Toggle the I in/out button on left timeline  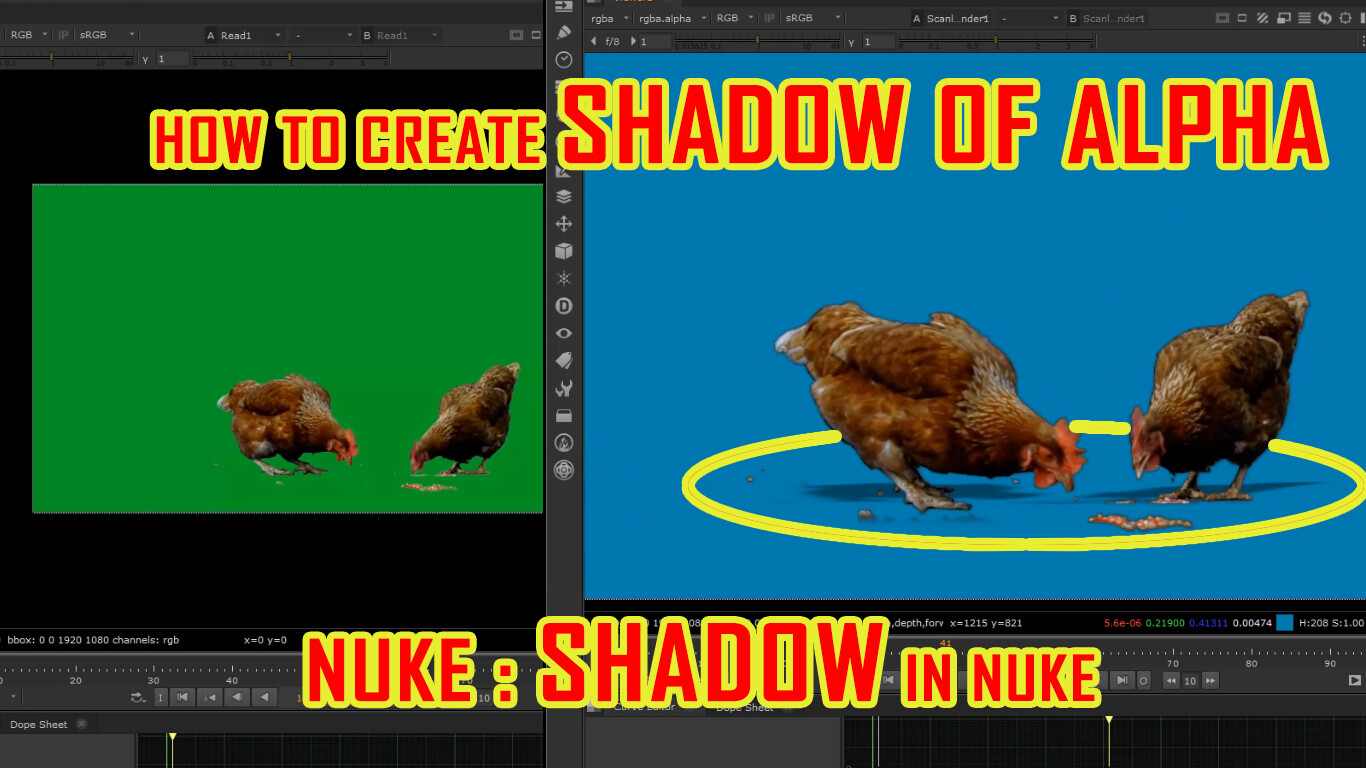click(x=160, y=697)
